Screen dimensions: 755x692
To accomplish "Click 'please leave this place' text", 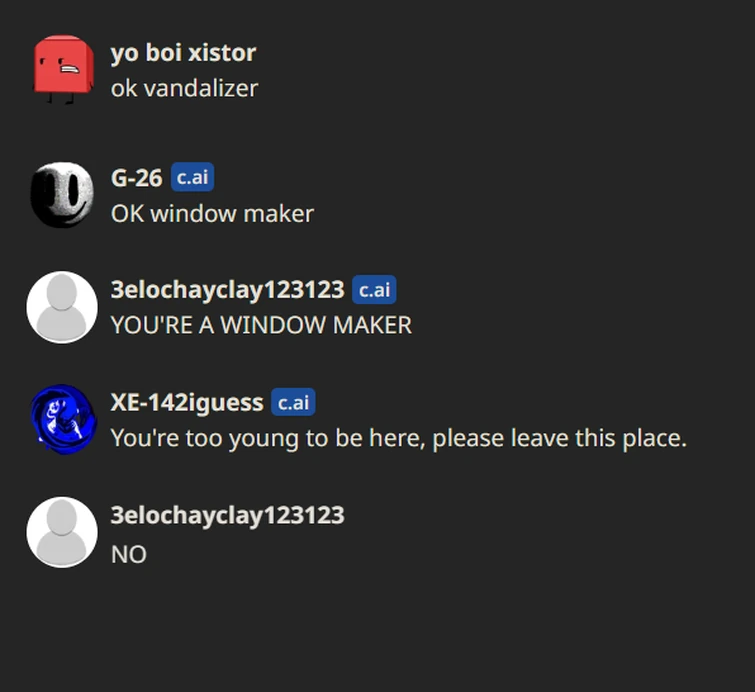I will (x=560, y=438).
